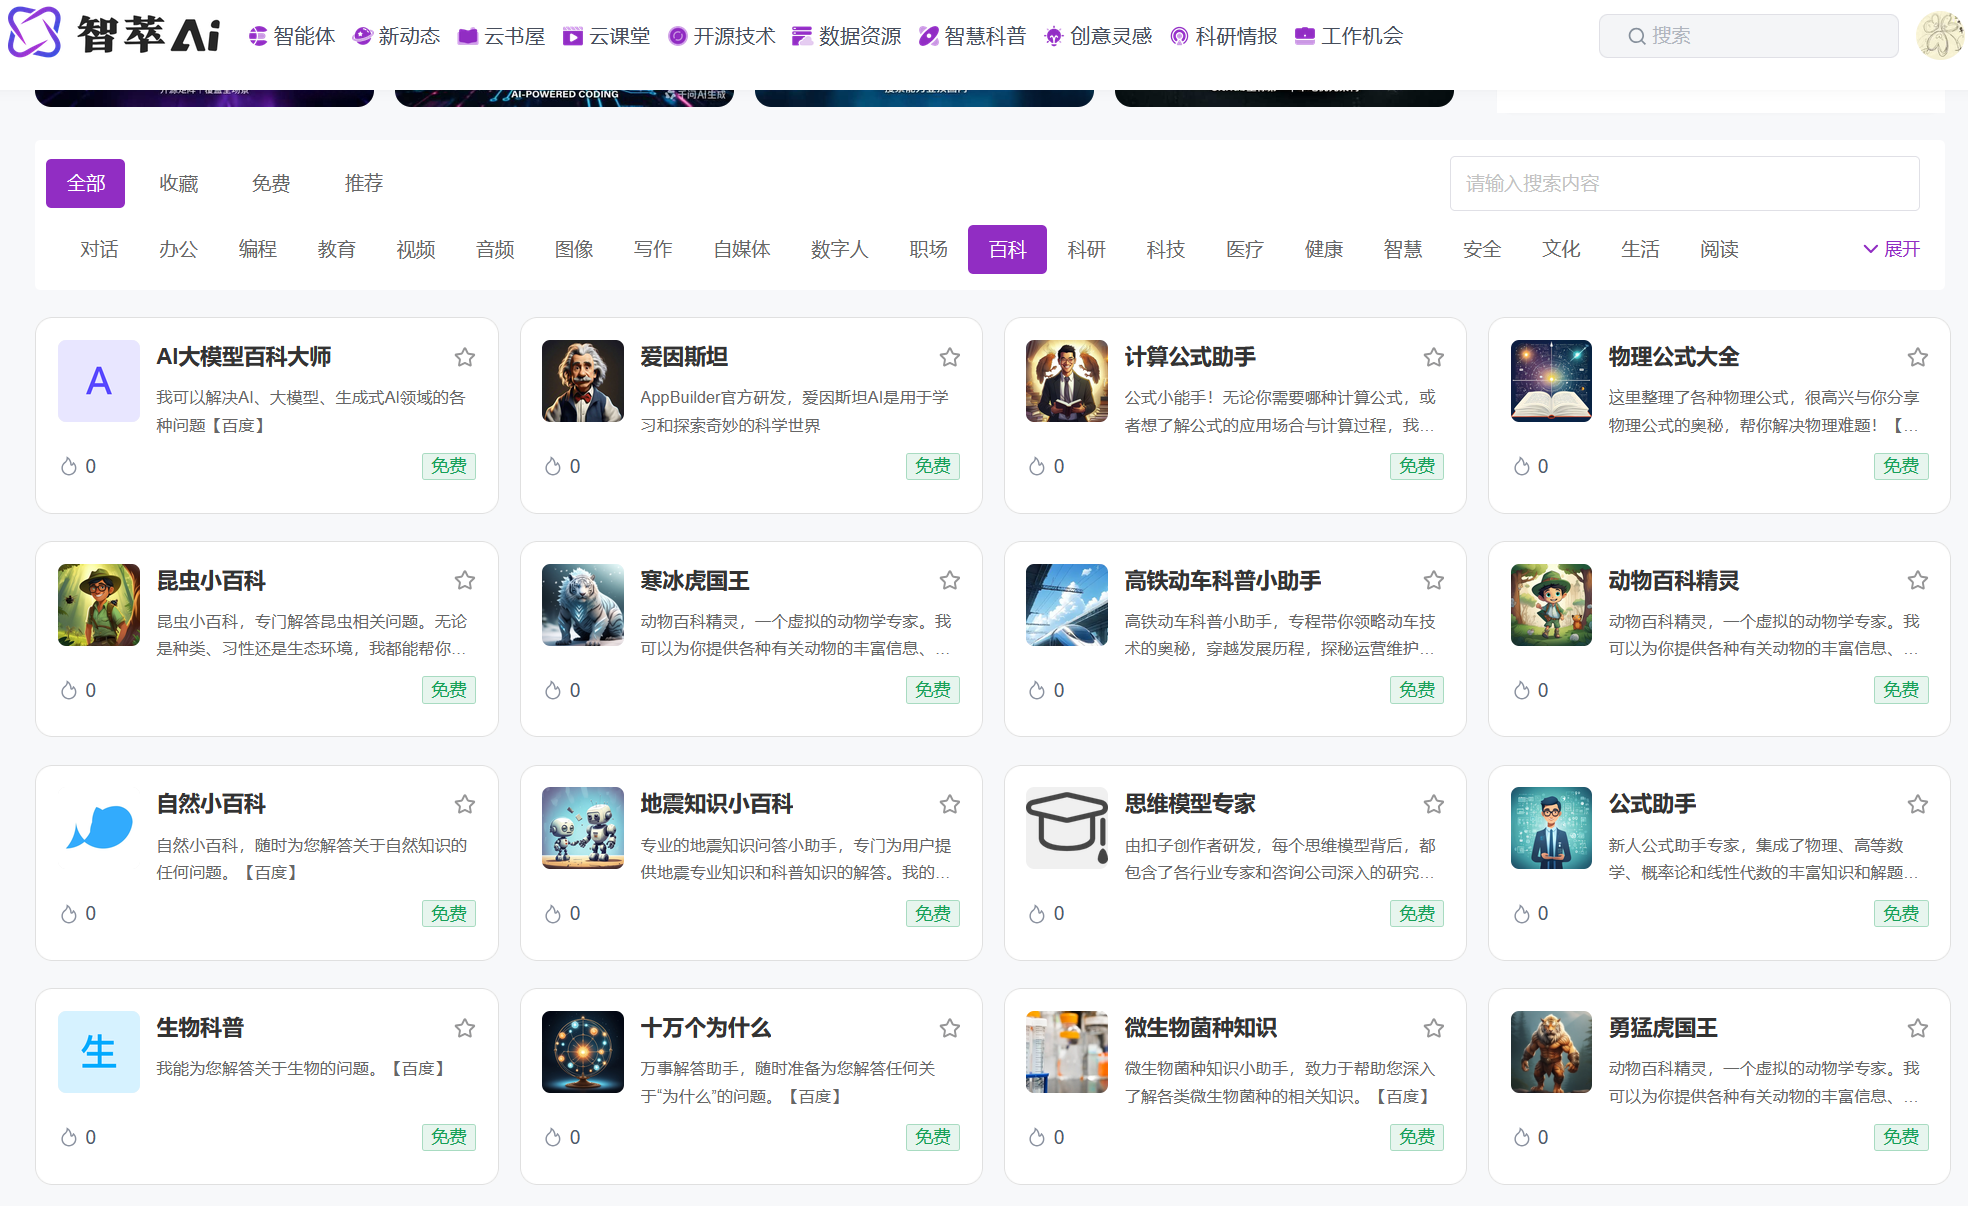1968x1206 pixels.
Task: Select the 编程 category
Action: [x=257, y=249]
